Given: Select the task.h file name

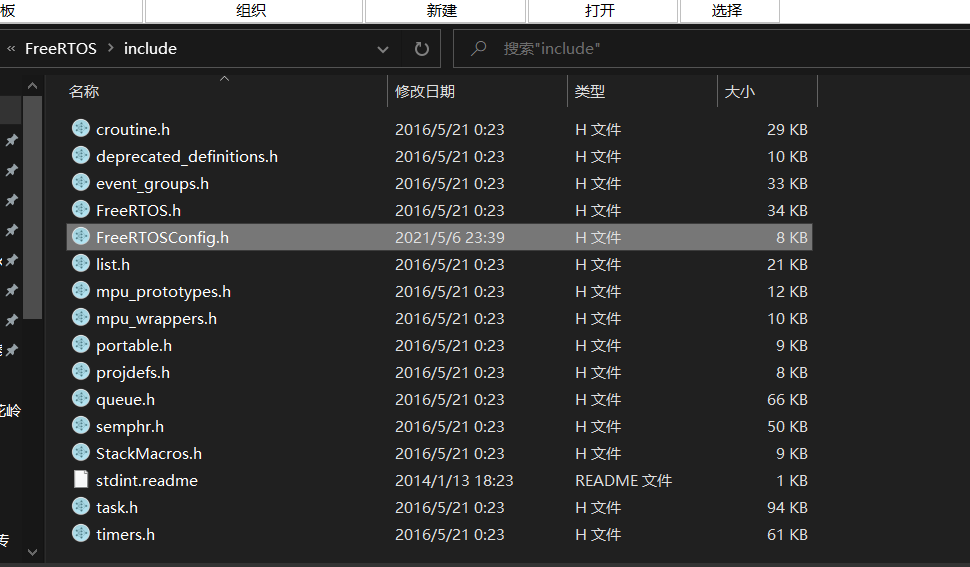Looking at the screenshot, I should click(117, 508).
